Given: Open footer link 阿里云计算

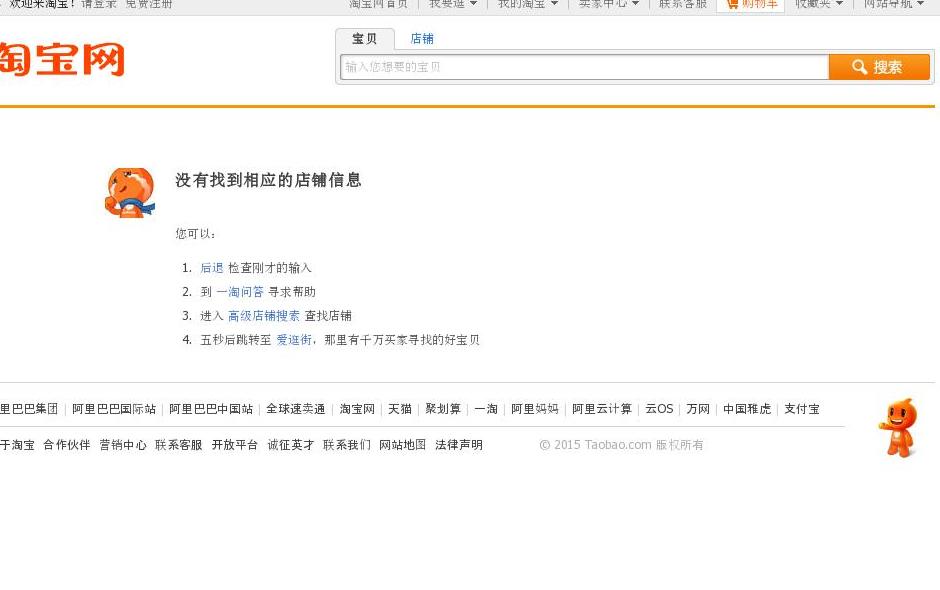Looking at the screenshot, I should [602, 409].
